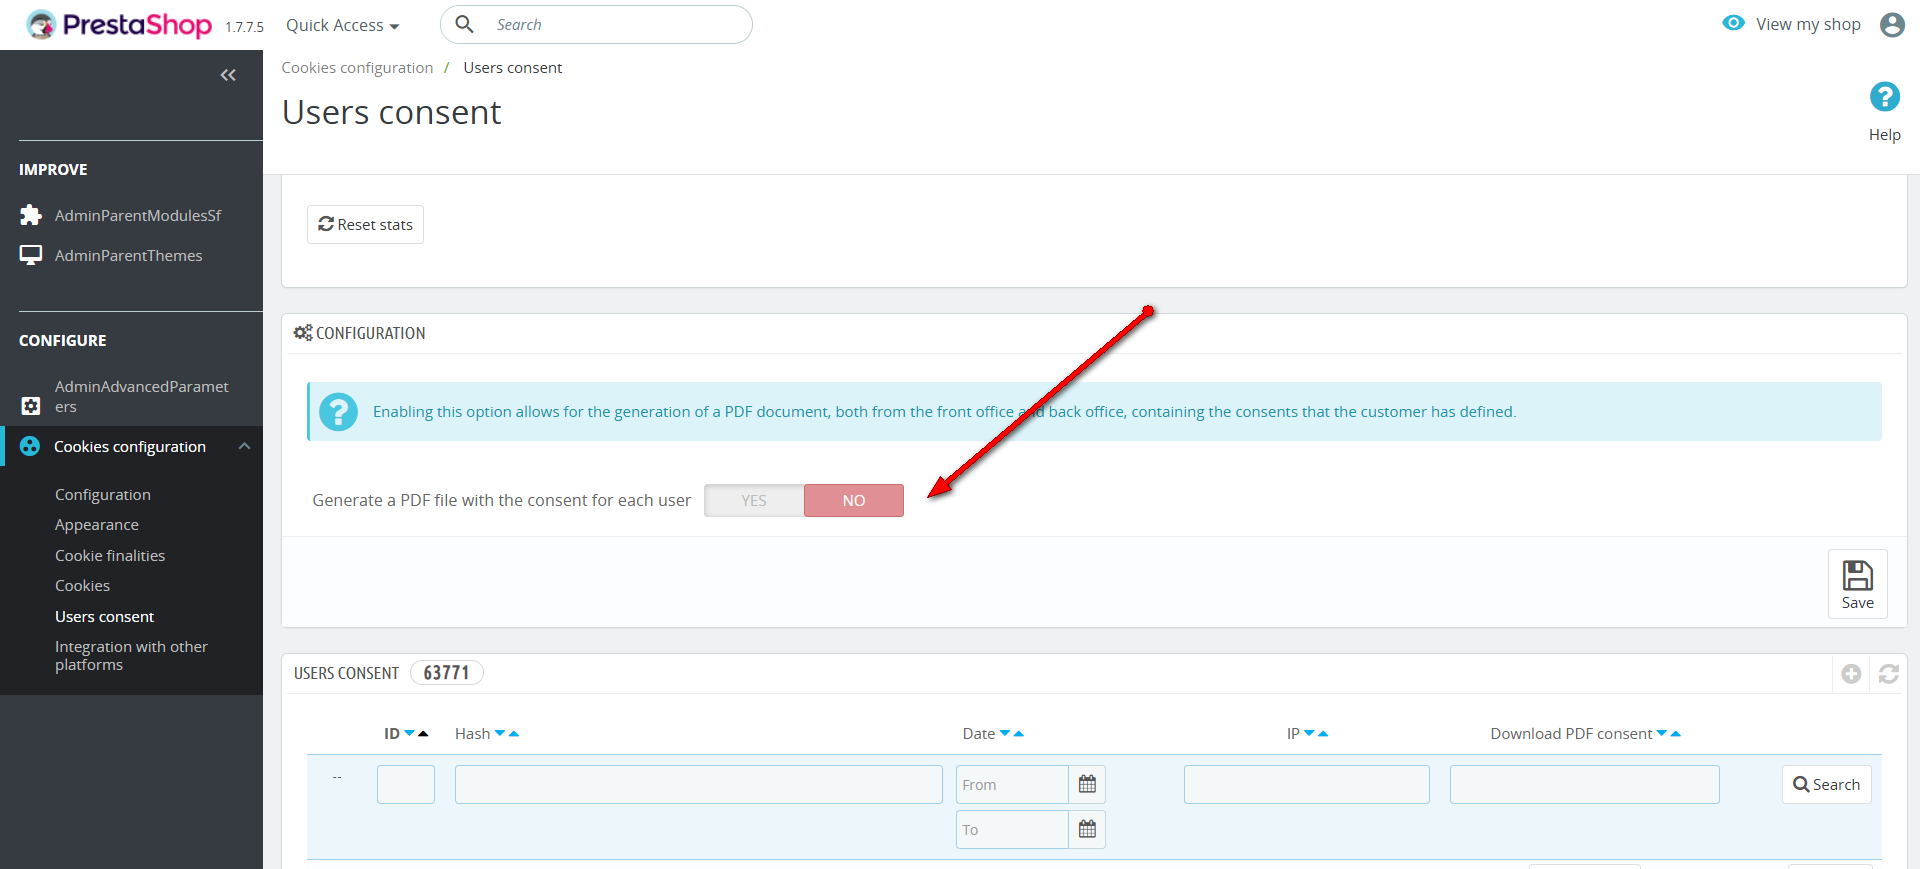Click the search magnifier icon in top bar
The image size is (1920, 869).
pos(464,24)
